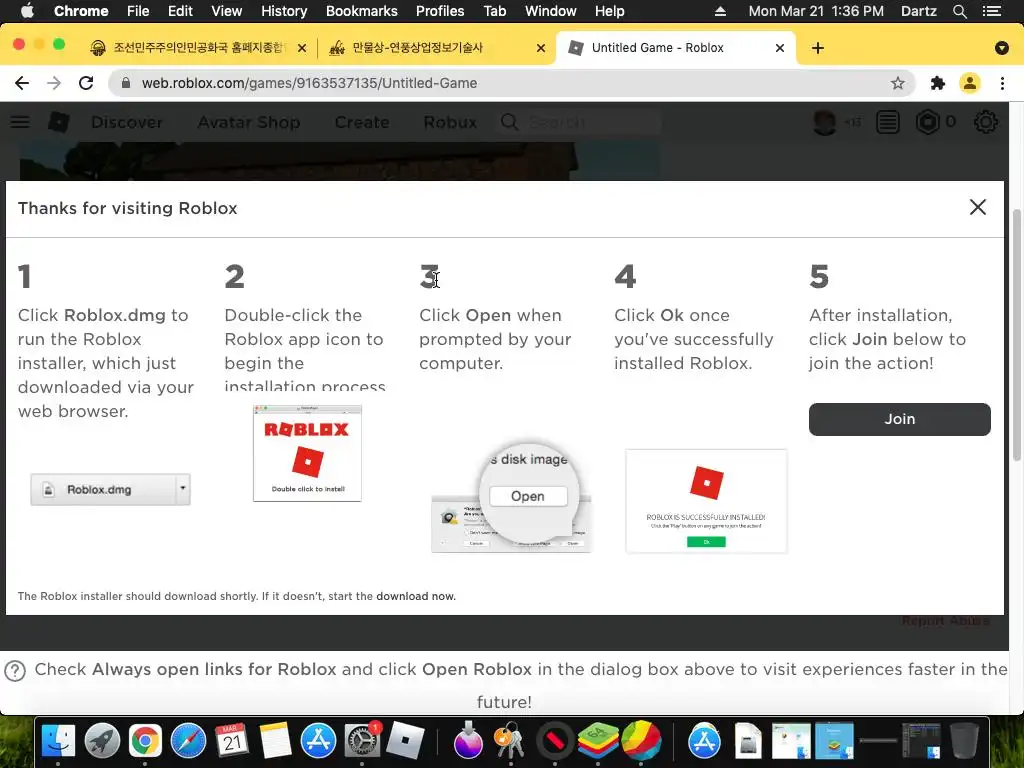Open the Window menu

click(x=551, y=11)
